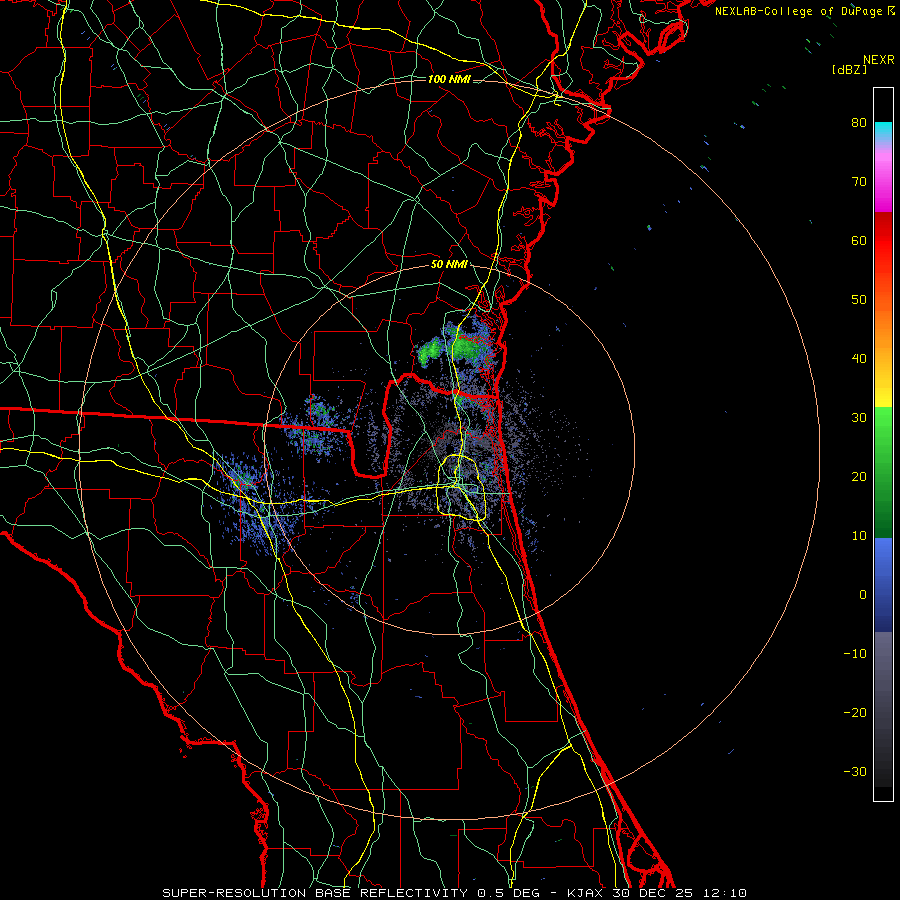Click the SUPER-RESOLUTION BASE REFLECTIVITY caption text

tap(317, 893)
